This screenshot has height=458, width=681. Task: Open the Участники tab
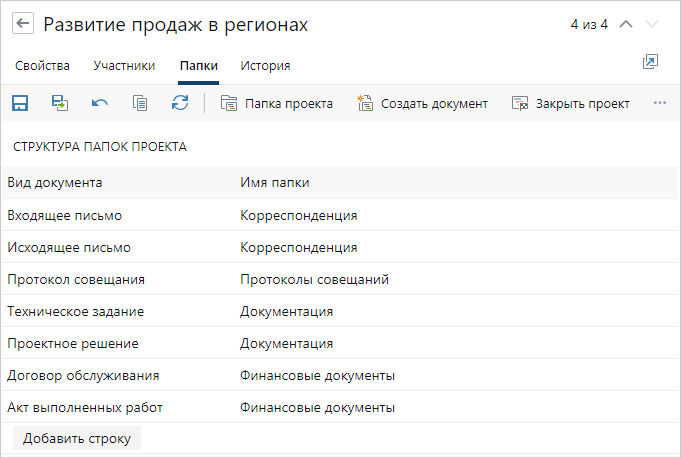coord(124,66)
